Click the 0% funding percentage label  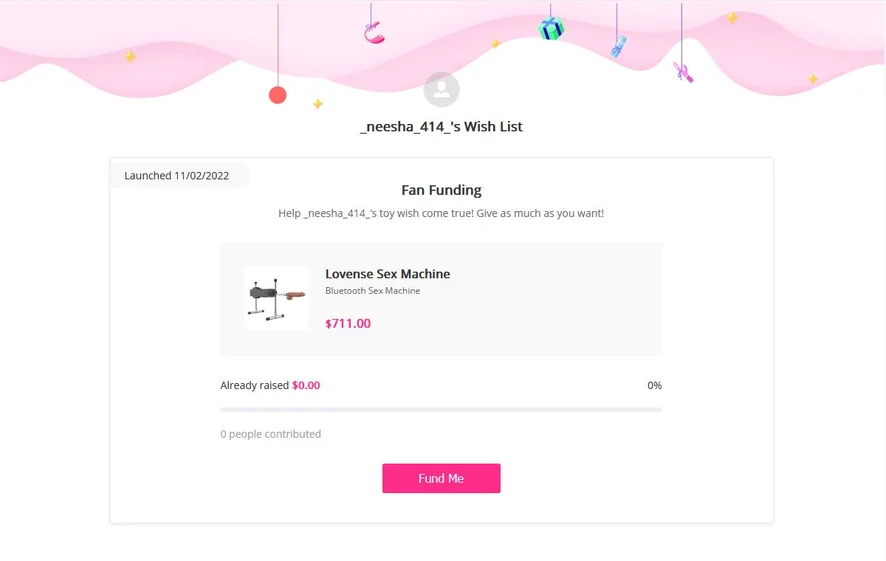click(654, 385)
